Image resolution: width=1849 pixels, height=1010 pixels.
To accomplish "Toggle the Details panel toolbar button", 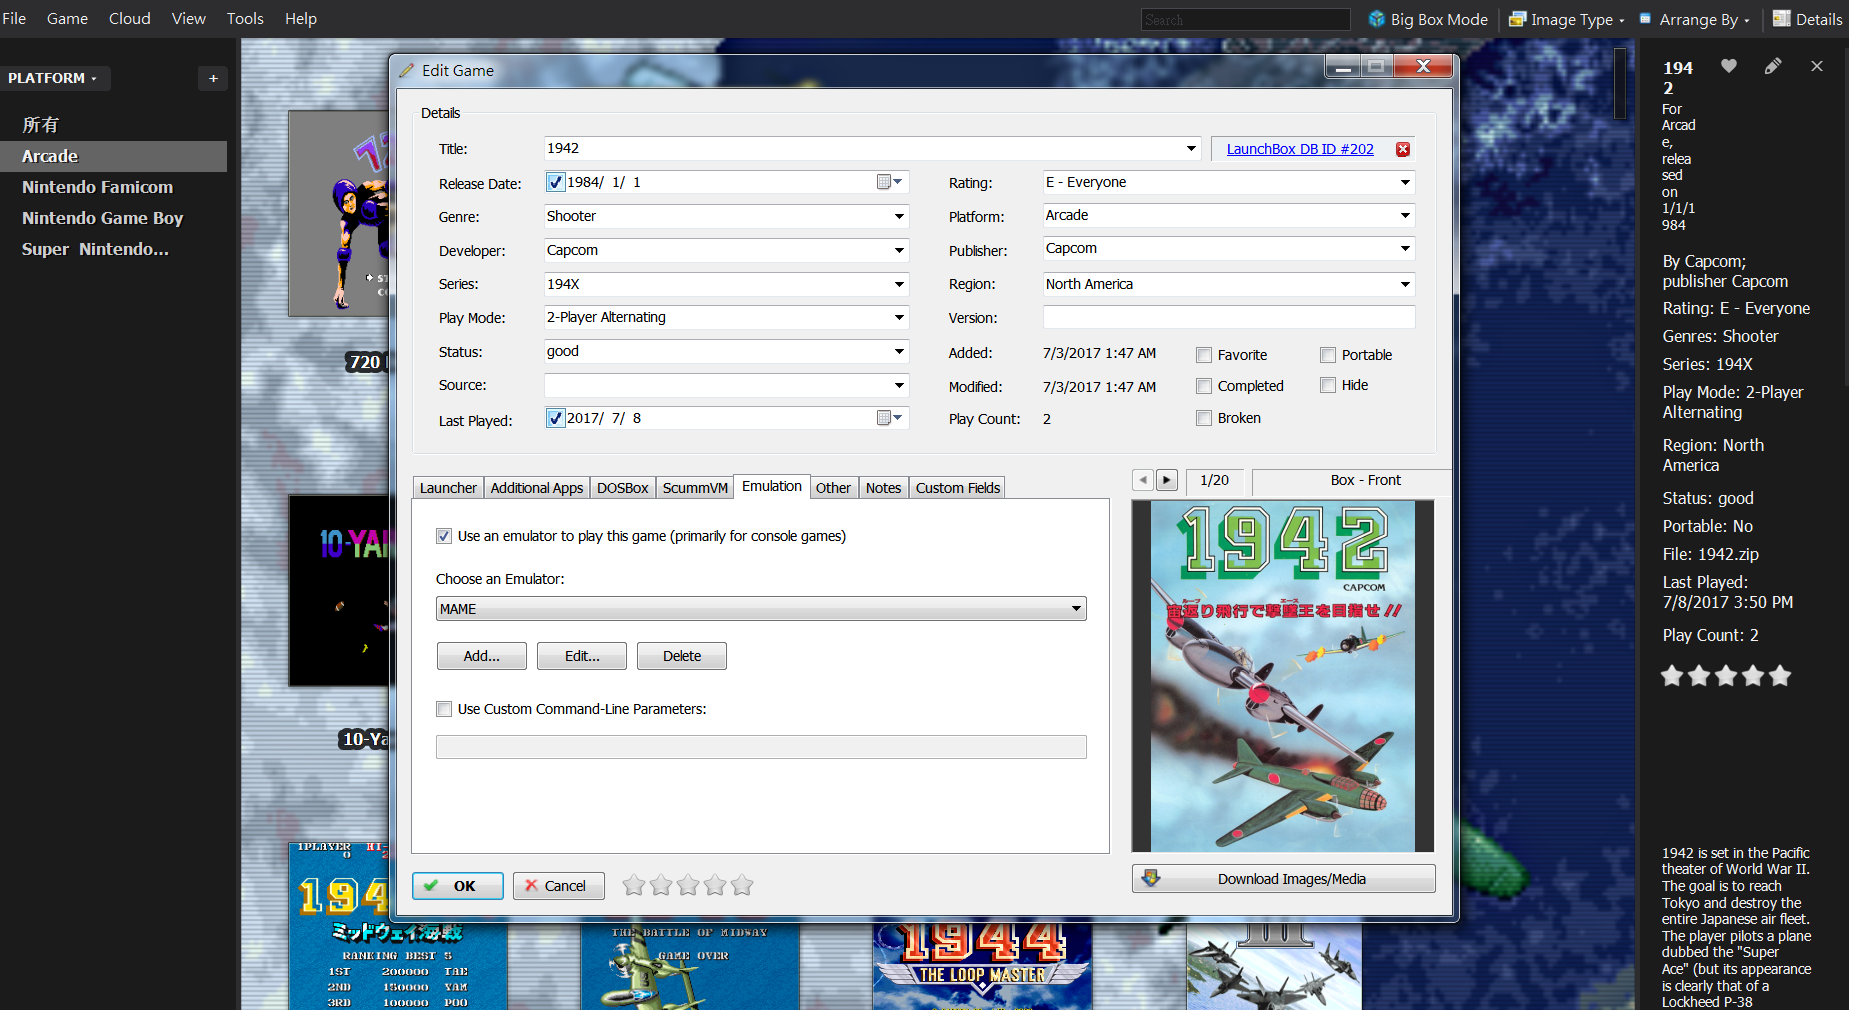I will [1807, 19].
